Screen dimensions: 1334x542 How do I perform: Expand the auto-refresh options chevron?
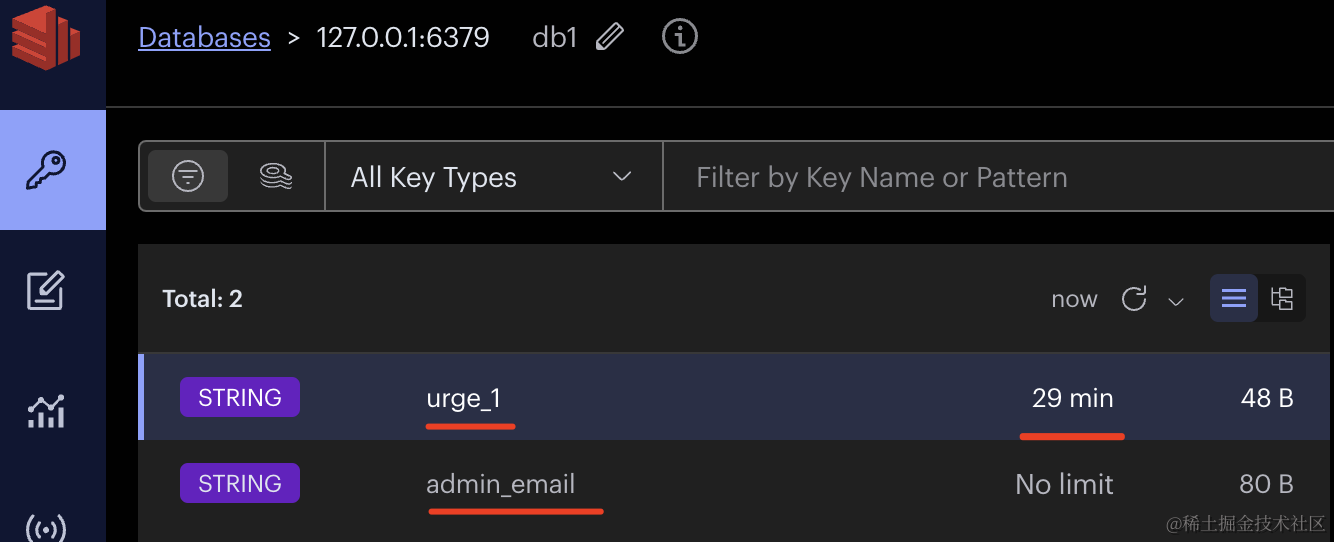(1176, 301)
